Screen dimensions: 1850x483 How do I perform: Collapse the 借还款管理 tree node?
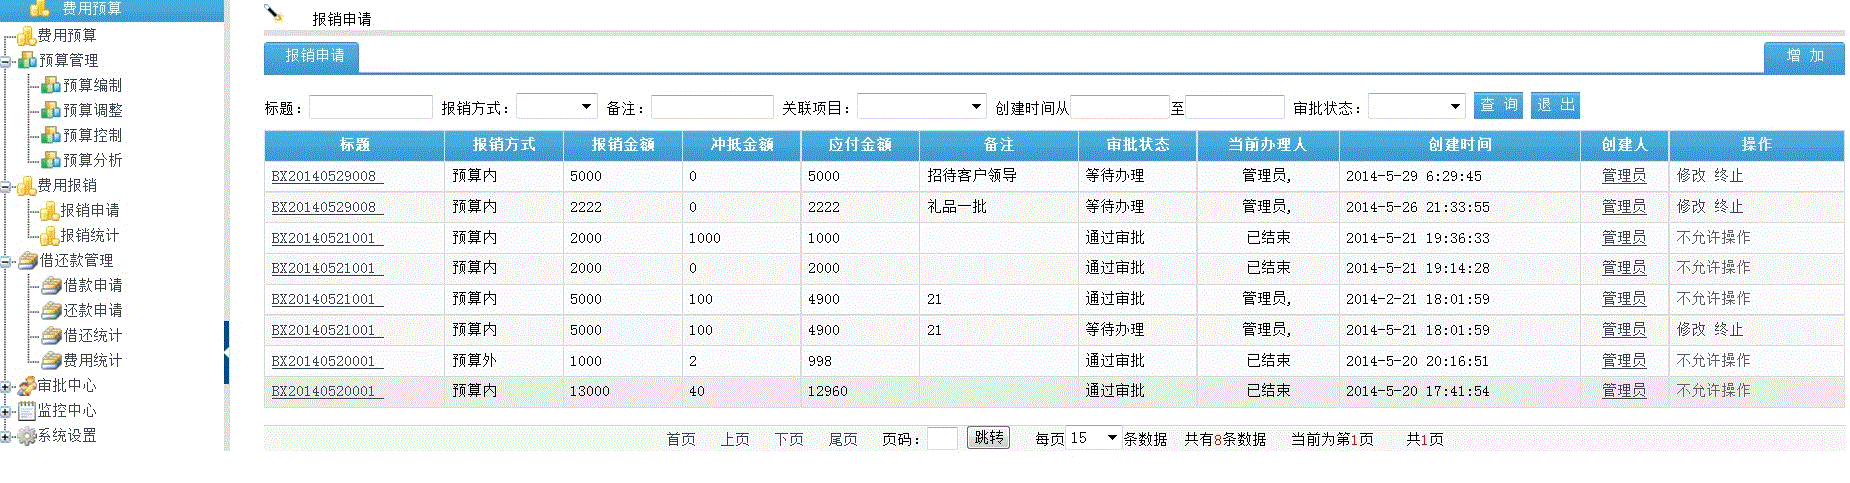click(x=6, y=261)
